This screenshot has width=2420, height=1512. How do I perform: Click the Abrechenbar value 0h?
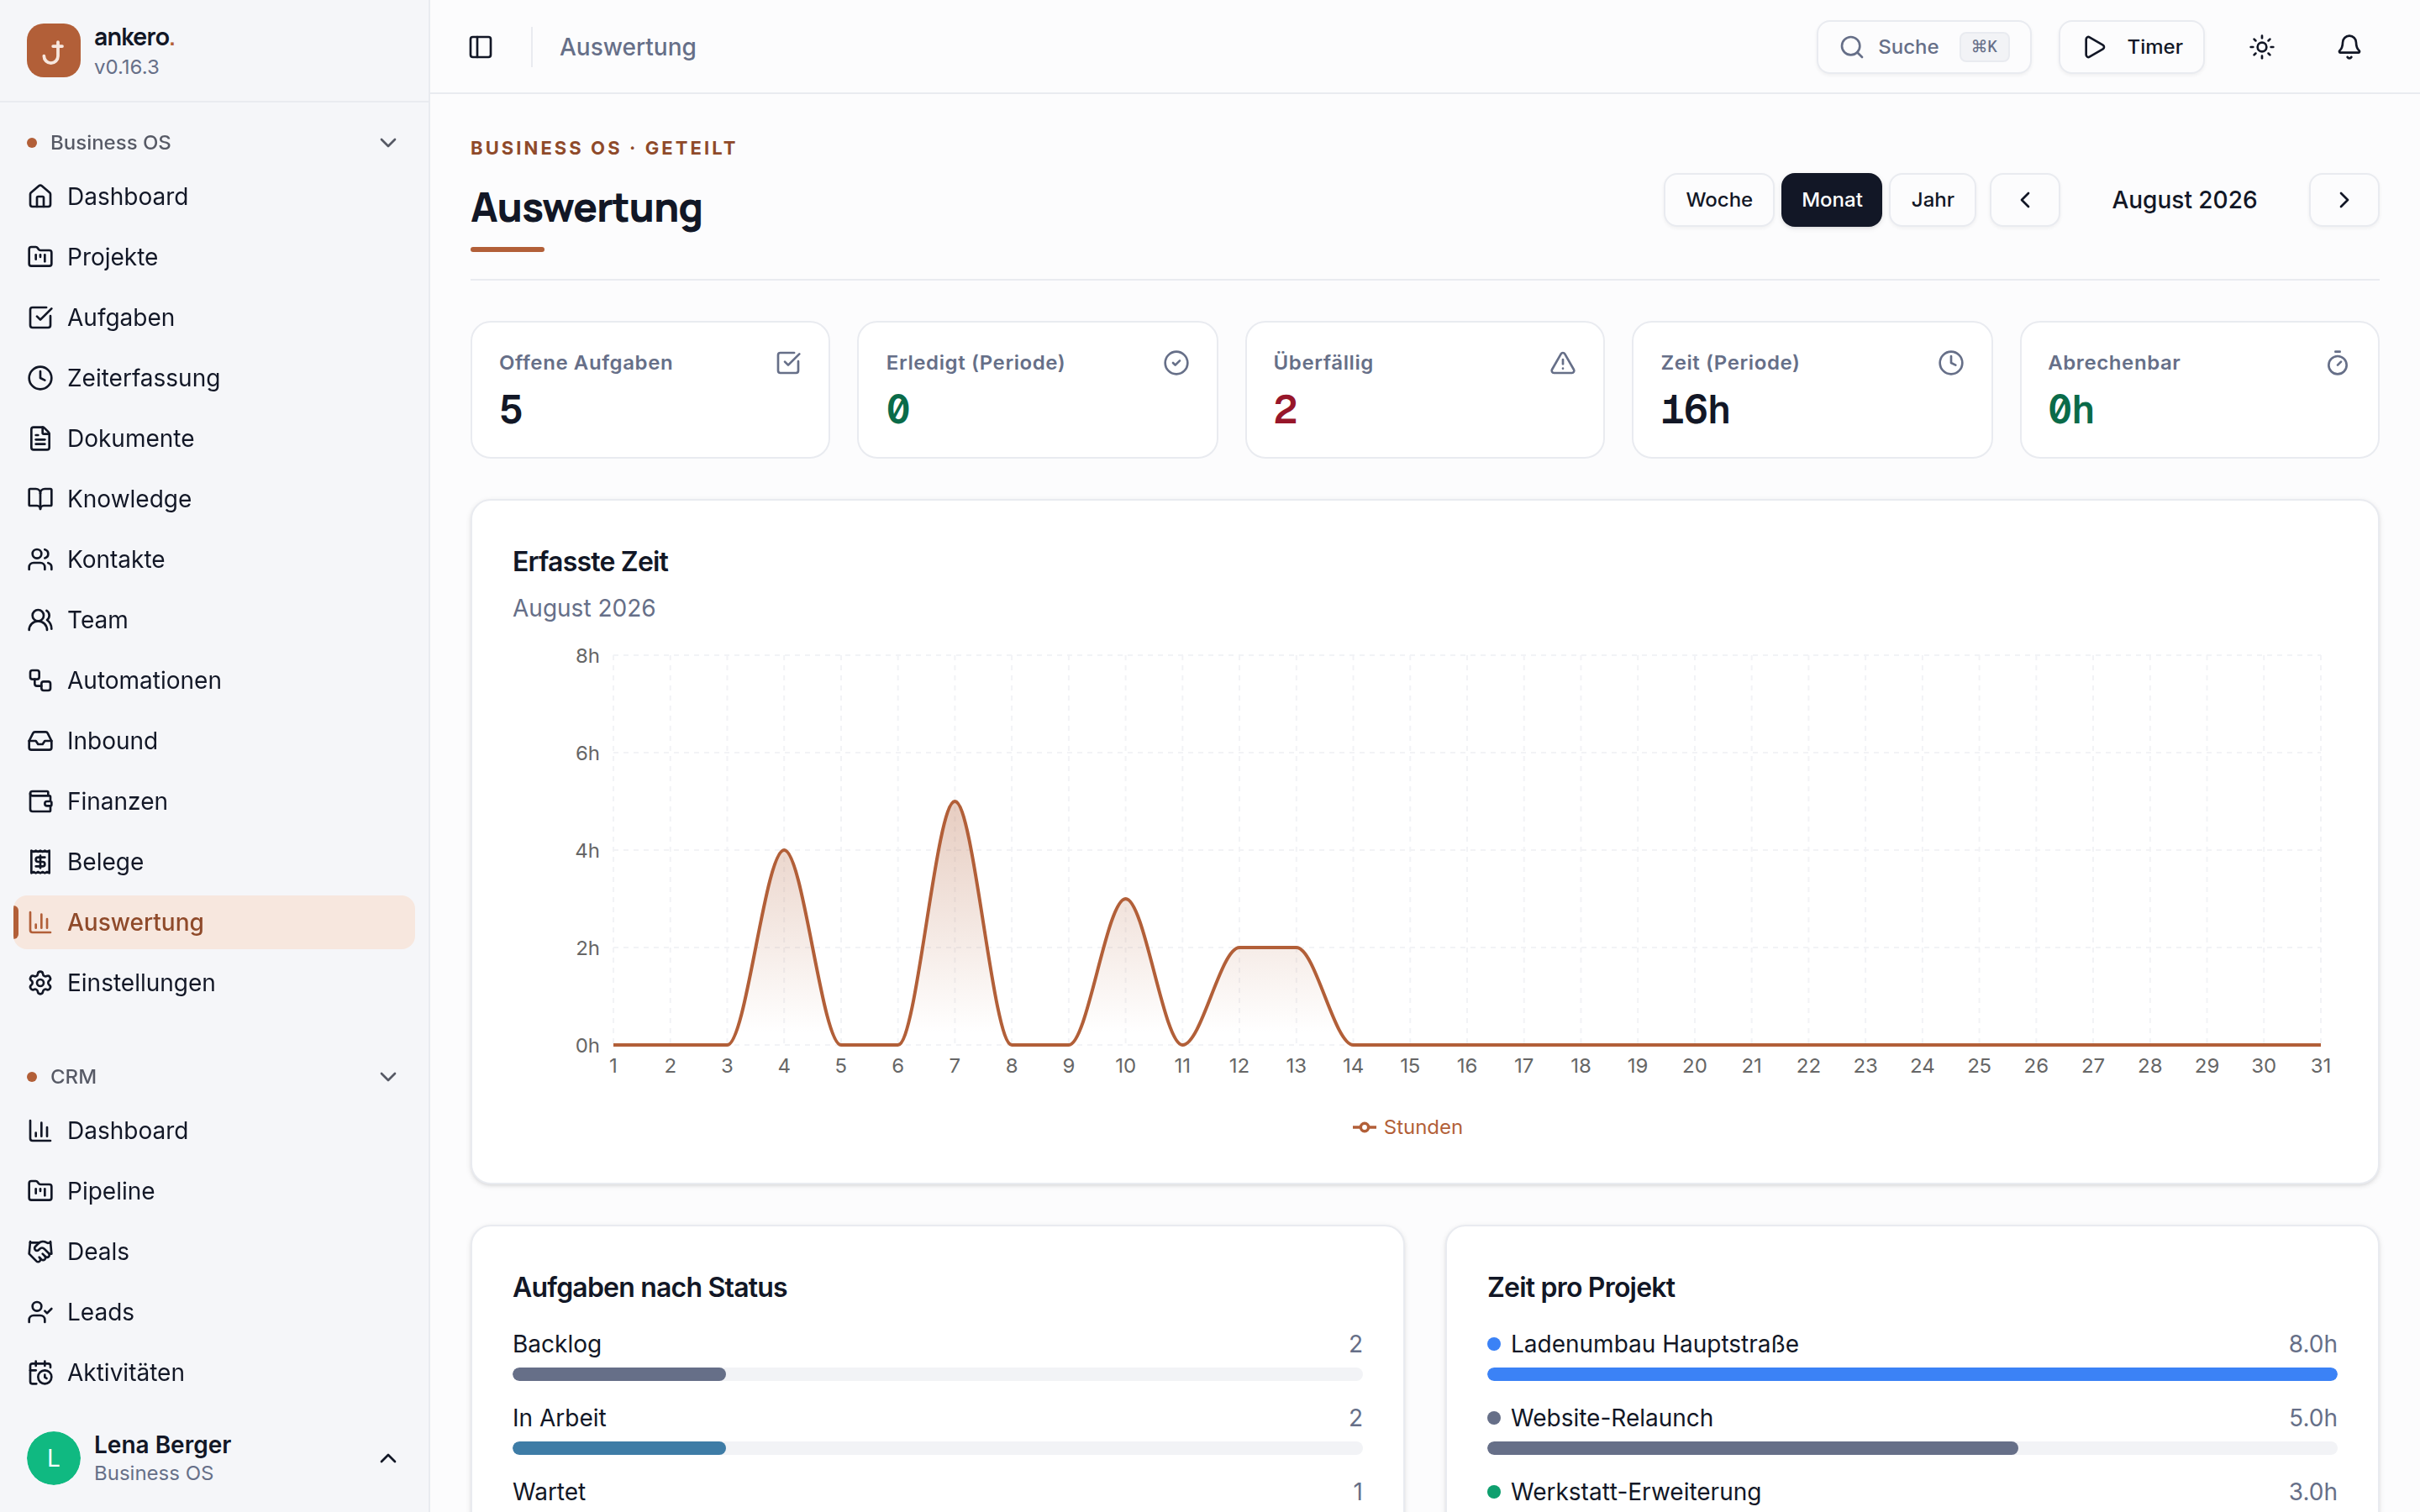2071,410
